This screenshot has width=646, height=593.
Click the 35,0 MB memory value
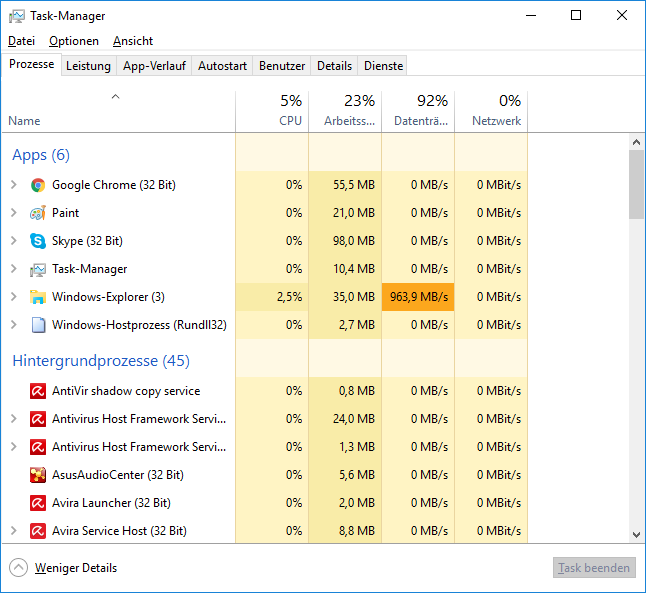pyautogui.click(x=354, y=297)
